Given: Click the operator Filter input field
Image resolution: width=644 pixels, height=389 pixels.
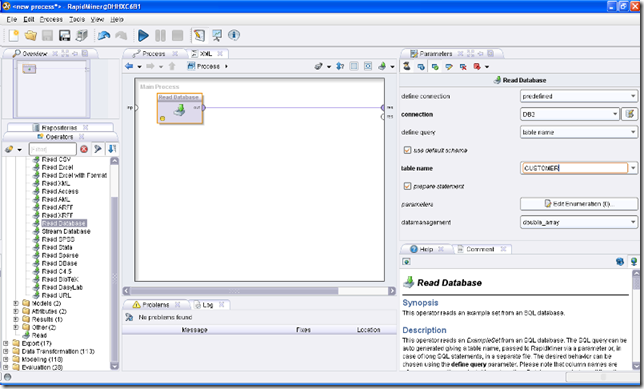Looking at the screenshot, I should coord(53,149).
